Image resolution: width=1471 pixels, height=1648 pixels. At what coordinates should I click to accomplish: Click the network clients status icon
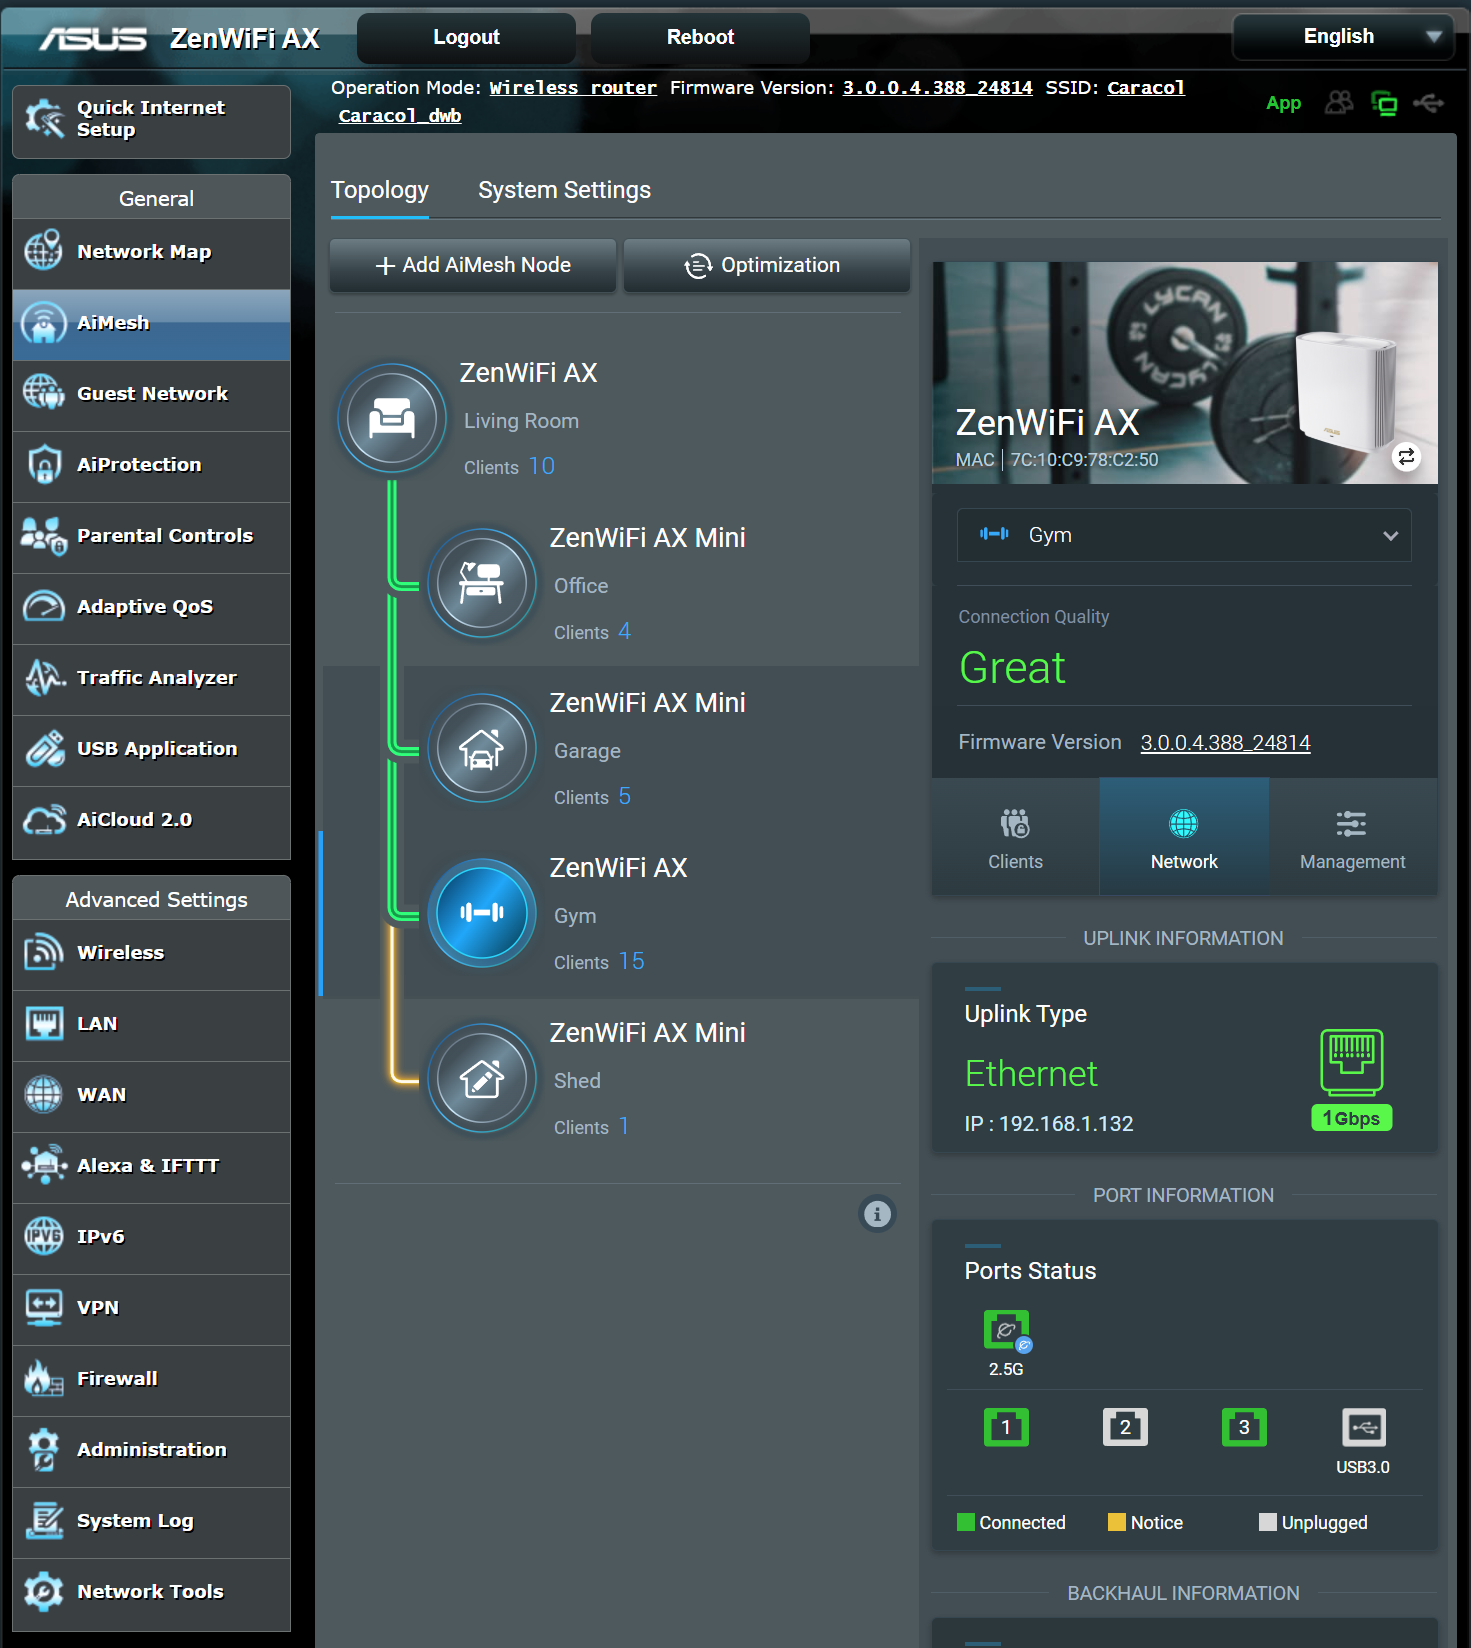(x=1384, y=103)
